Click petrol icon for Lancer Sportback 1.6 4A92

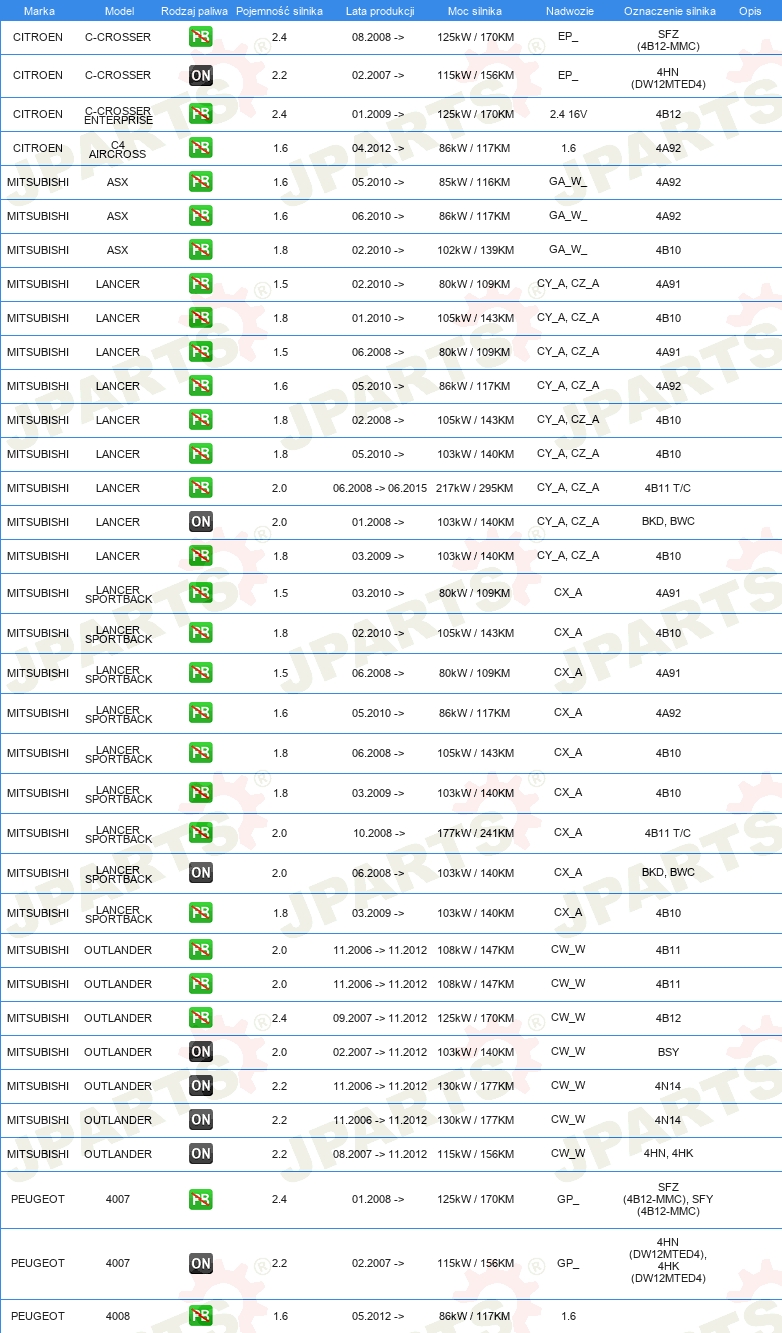click(201, 713)
